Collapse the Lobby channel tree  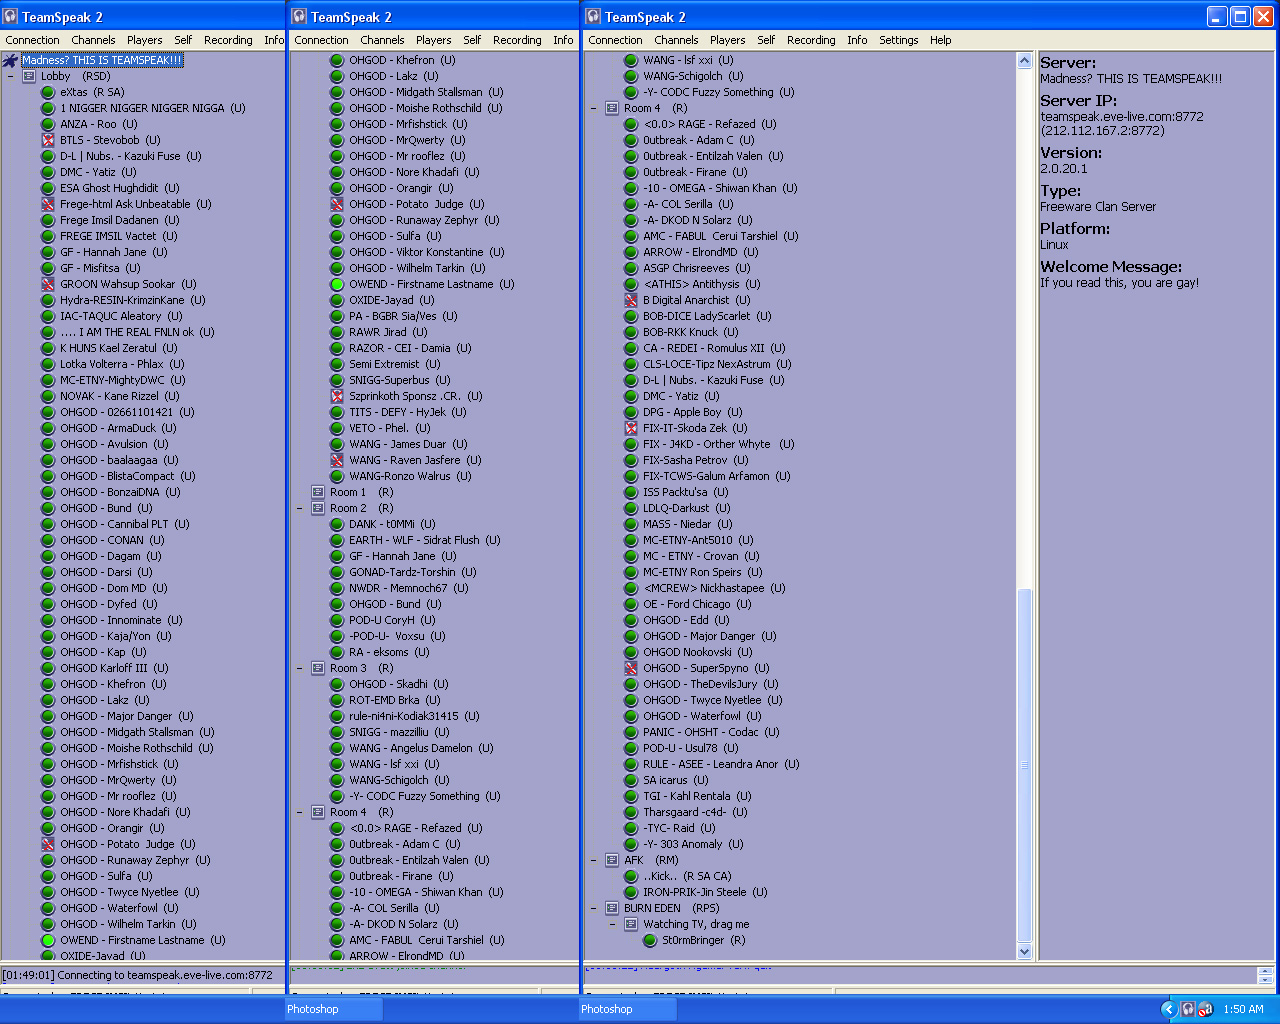pyautogui.click(x=11, y=76)
